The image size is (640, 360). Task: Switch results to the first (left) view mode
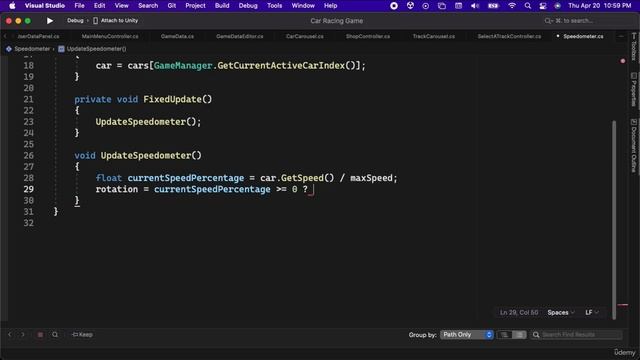click(x=504, y=335)
